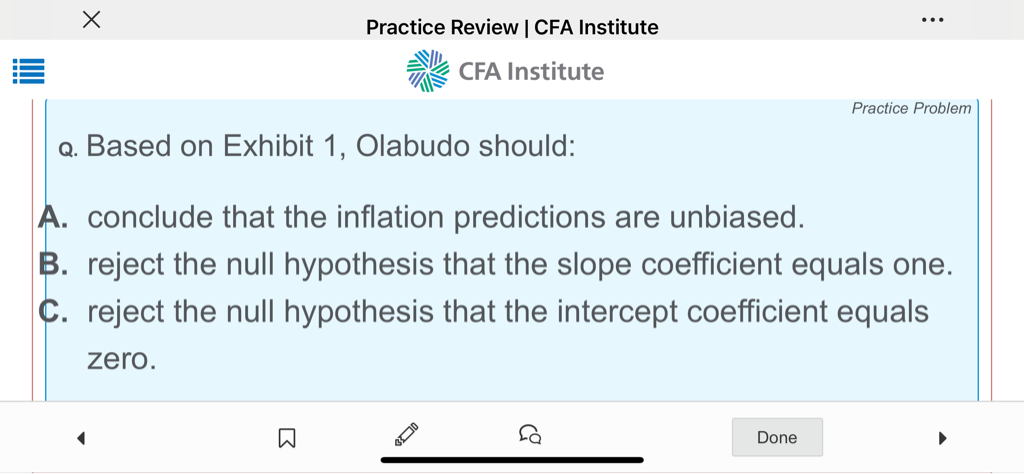Tap the CFA Institute starburst emblem
Screen dimensions: 1024x474
tap(428, 71)
